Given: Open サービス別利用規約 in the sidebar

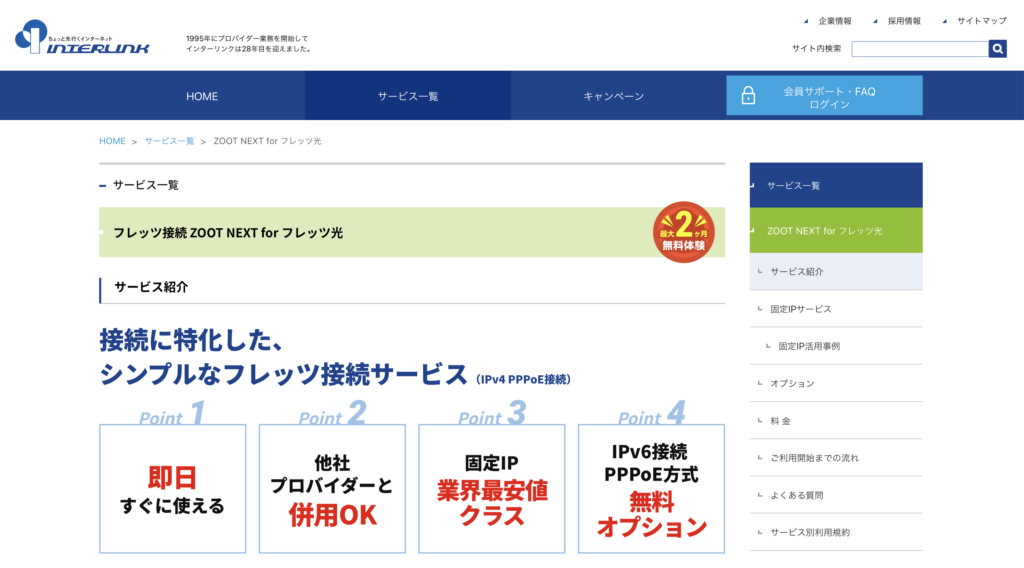Looking at the screenshot, I should click(x=836, y=532).
